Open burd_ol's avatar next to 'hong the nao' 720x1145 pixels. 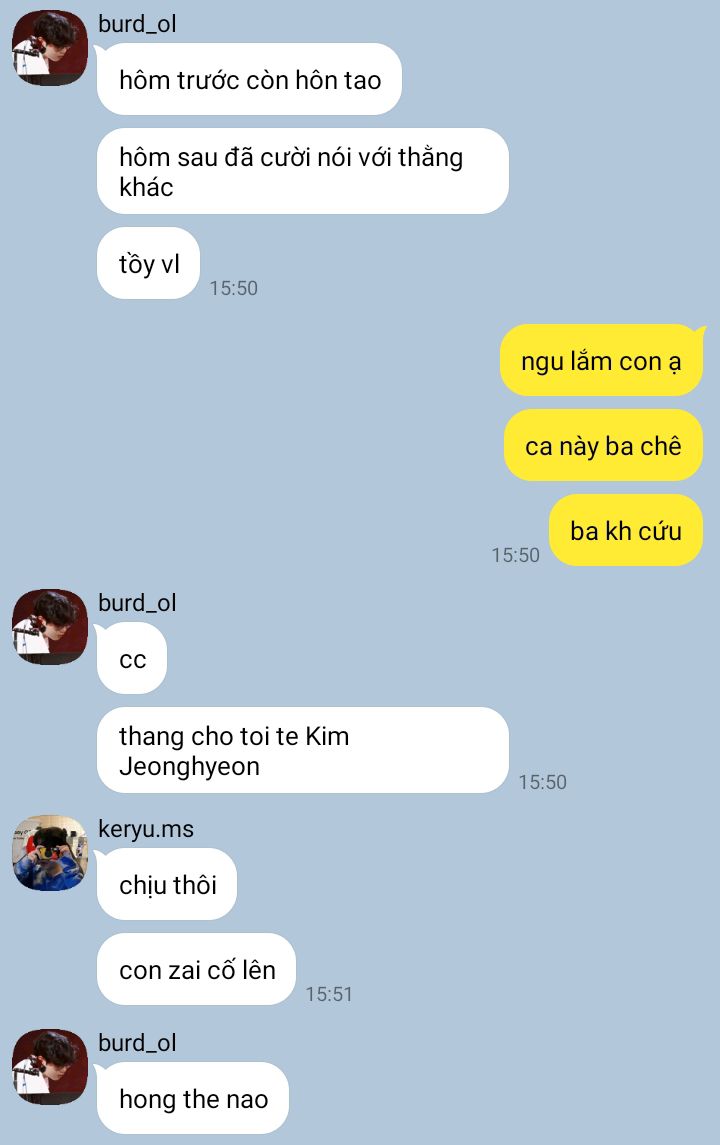tap(50, 1067)
